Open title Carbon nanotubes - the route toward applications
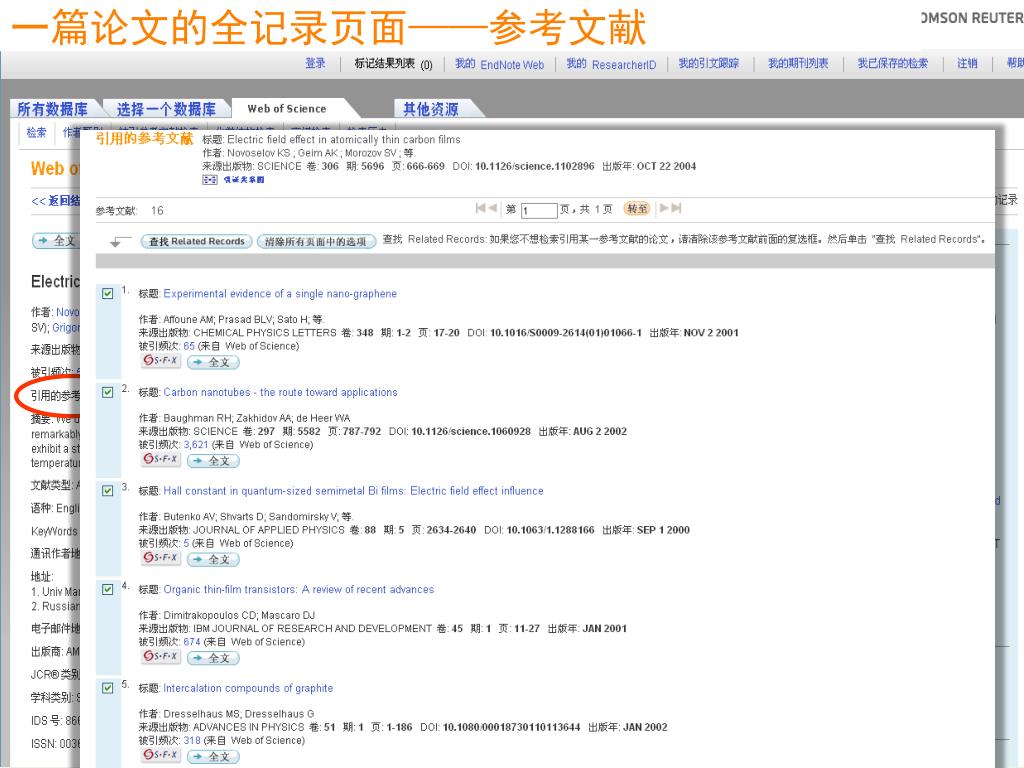1024x768 pixels. click(x=280, y=392)
